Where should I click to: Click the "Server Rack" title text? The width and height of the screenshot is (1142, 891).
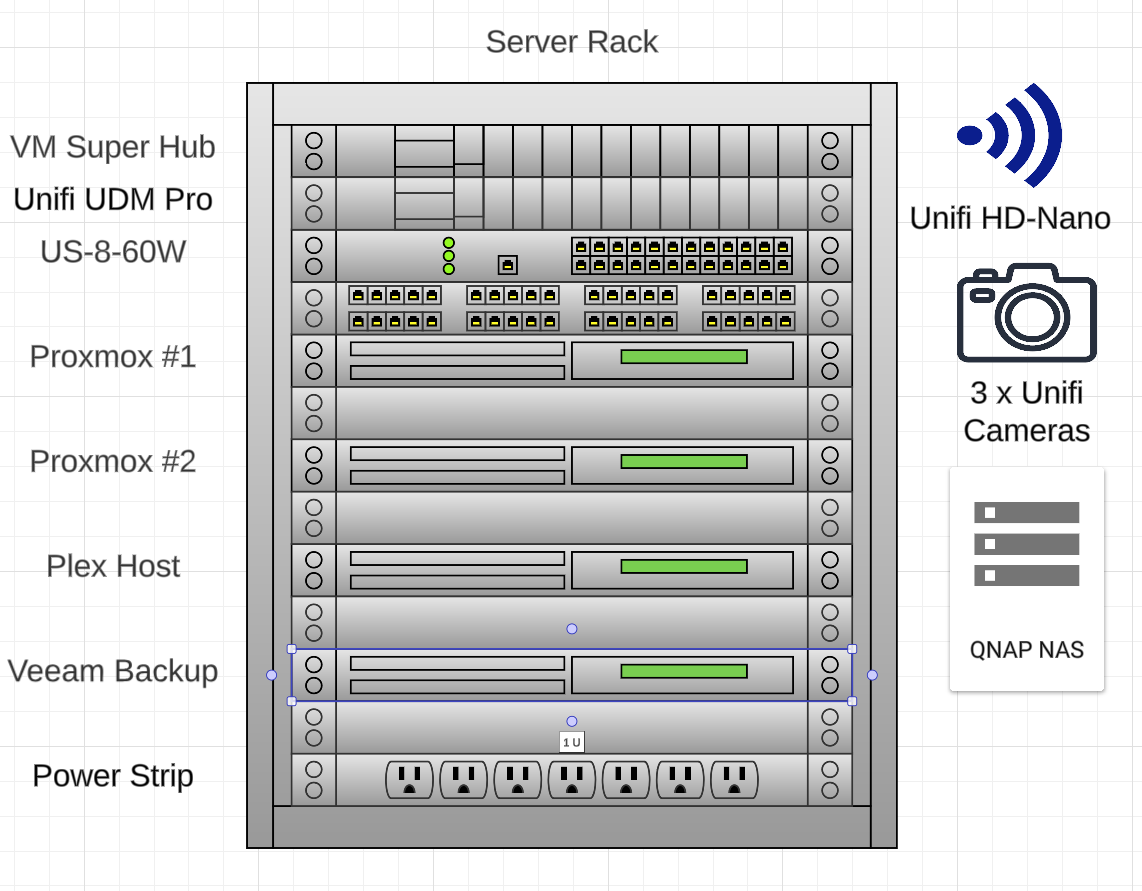click(571, 42)
